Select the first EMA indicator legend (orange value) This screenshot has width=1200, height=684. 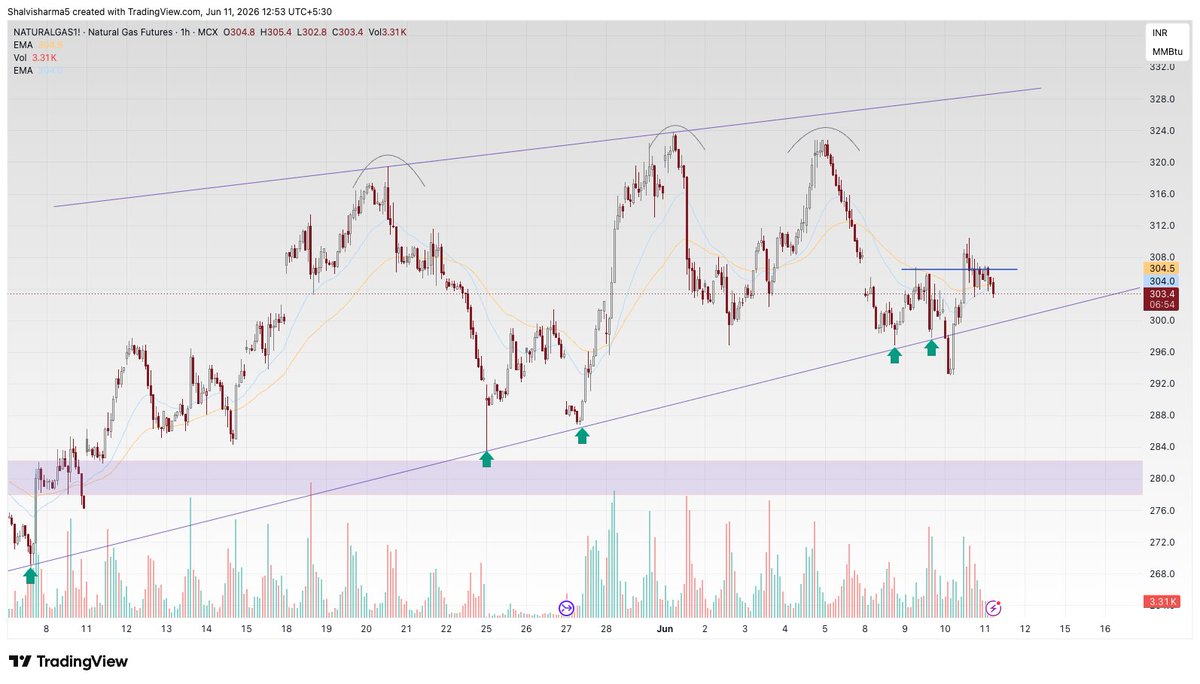pos(36,45)
